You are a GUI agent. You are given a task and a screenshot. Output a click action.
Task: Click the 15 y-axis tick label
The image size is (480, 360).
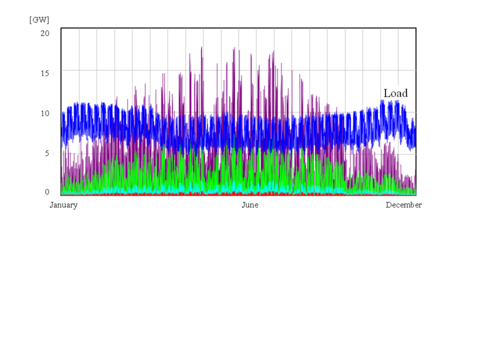45,73
